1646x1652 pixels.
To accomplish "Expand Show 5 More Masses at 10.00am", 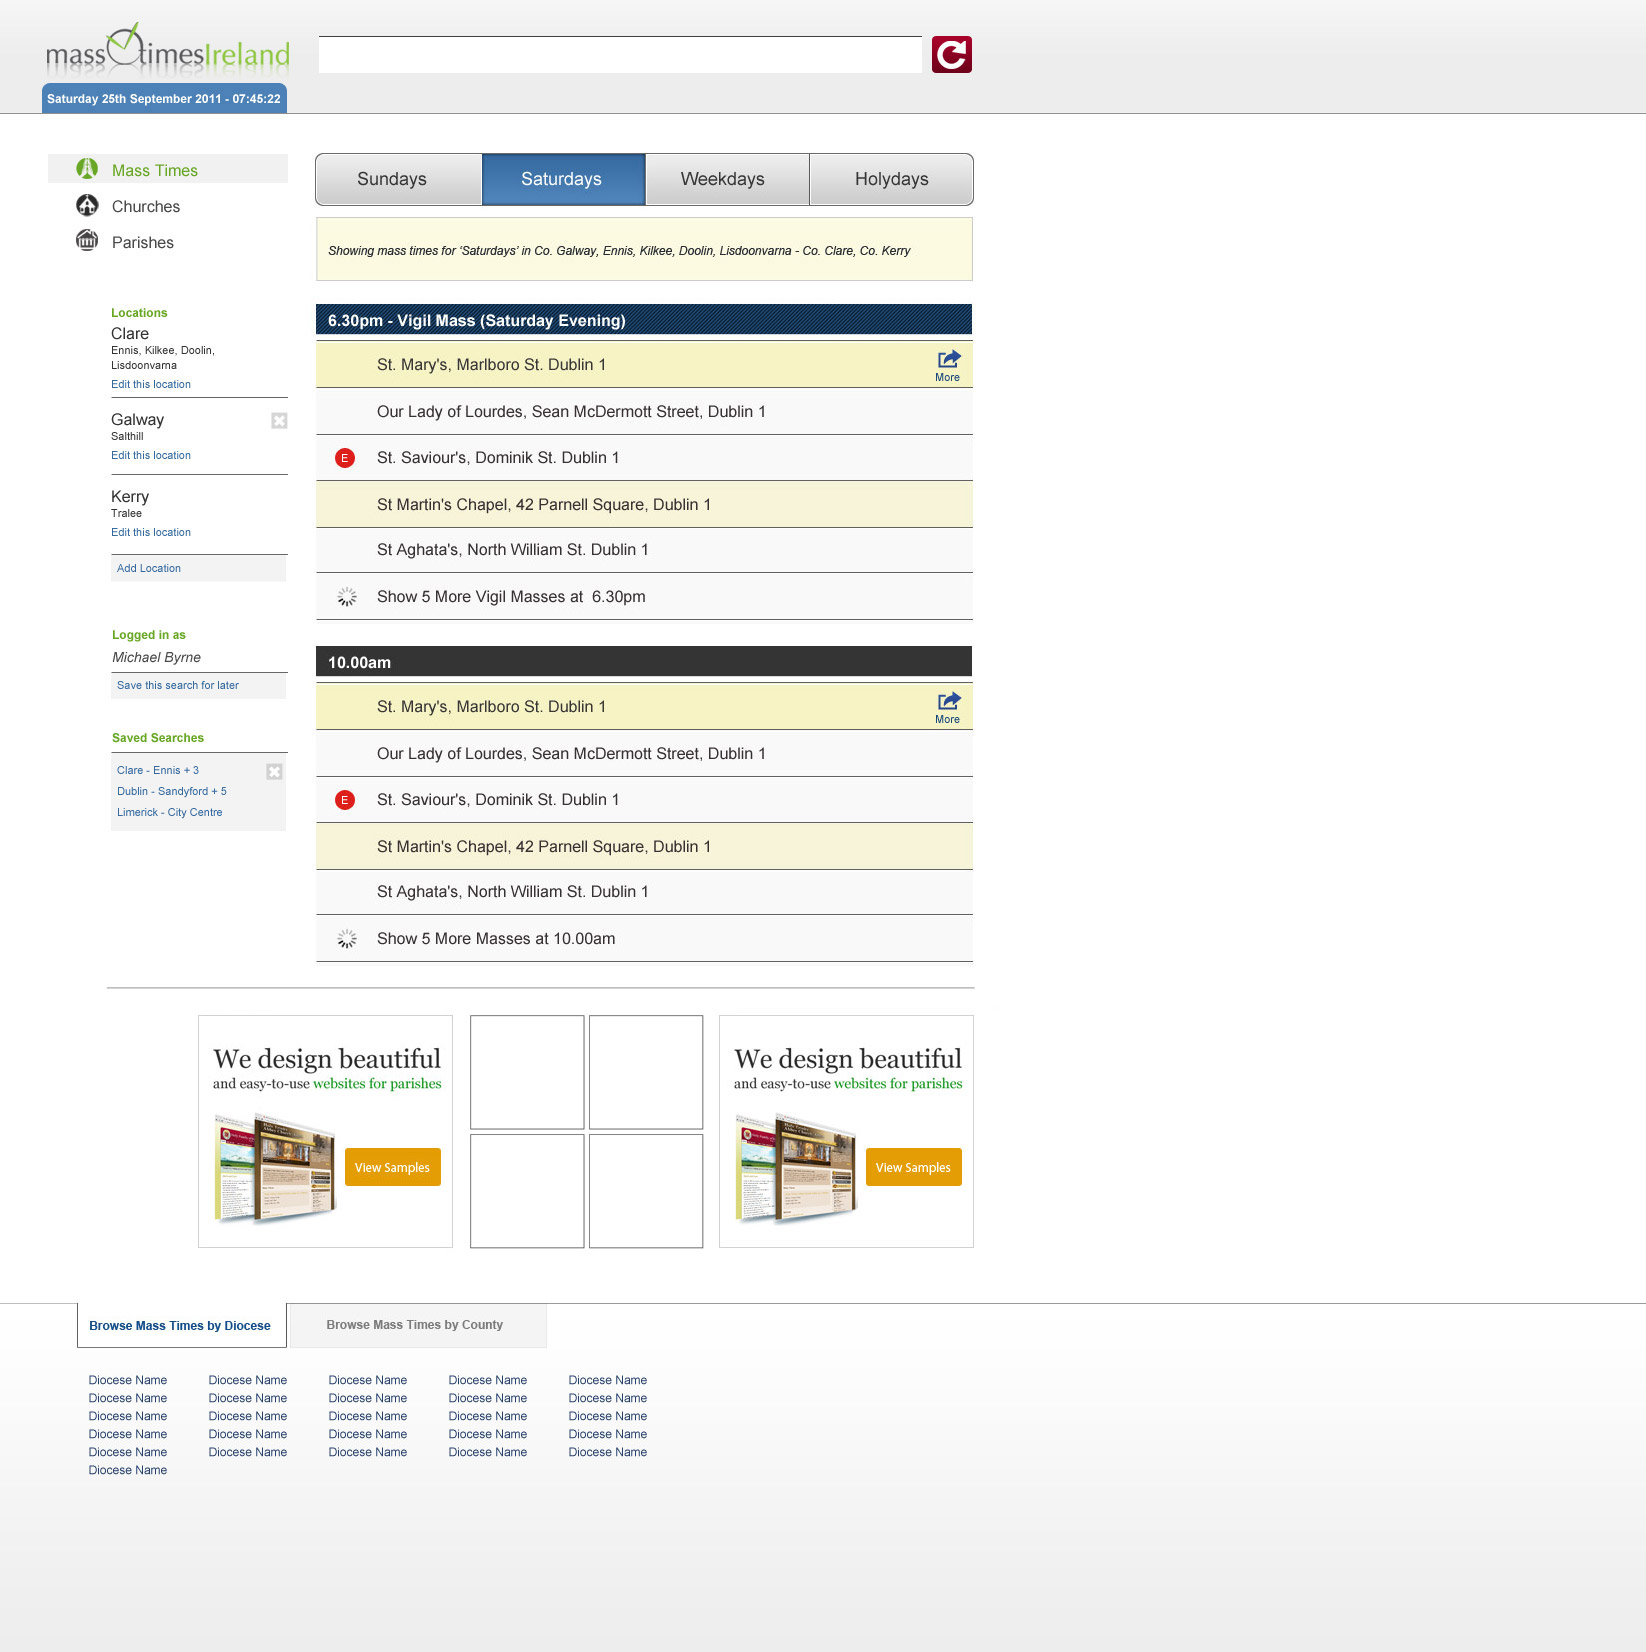I will [x=495, y=939].
